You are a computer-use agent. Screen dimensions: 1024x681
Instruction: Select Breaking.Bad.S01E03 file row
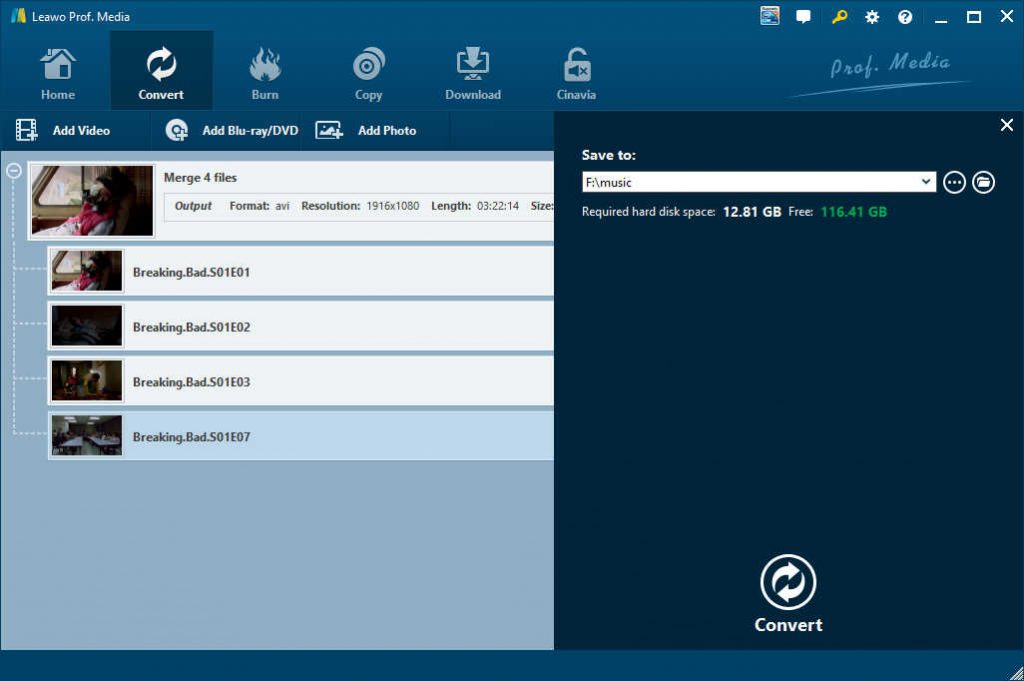301,381
